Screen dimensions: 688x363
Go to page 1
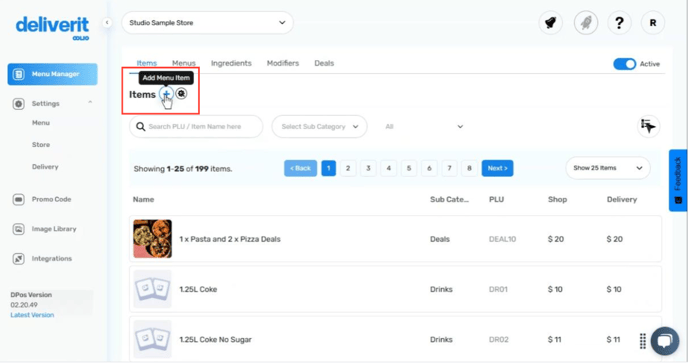[329, 168]
